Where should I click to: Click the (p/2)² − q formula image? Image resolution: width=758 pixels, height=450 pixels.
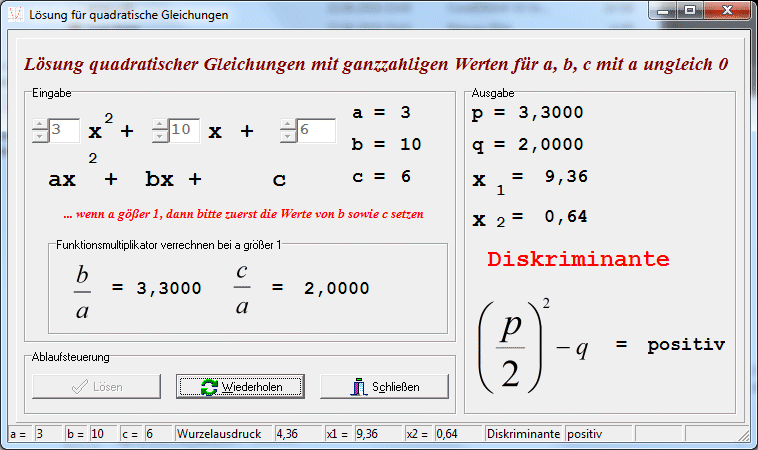533,346
